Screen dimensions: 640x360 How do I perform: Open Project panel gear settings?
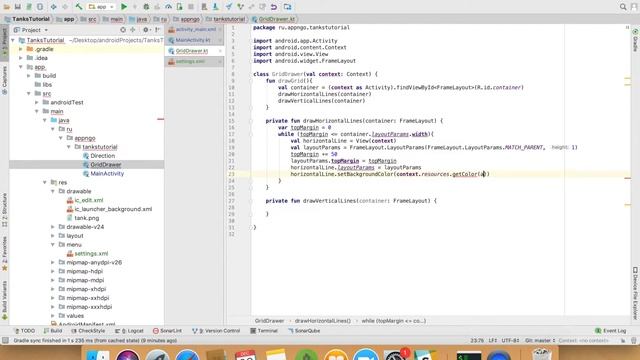[x=146, y=30]
